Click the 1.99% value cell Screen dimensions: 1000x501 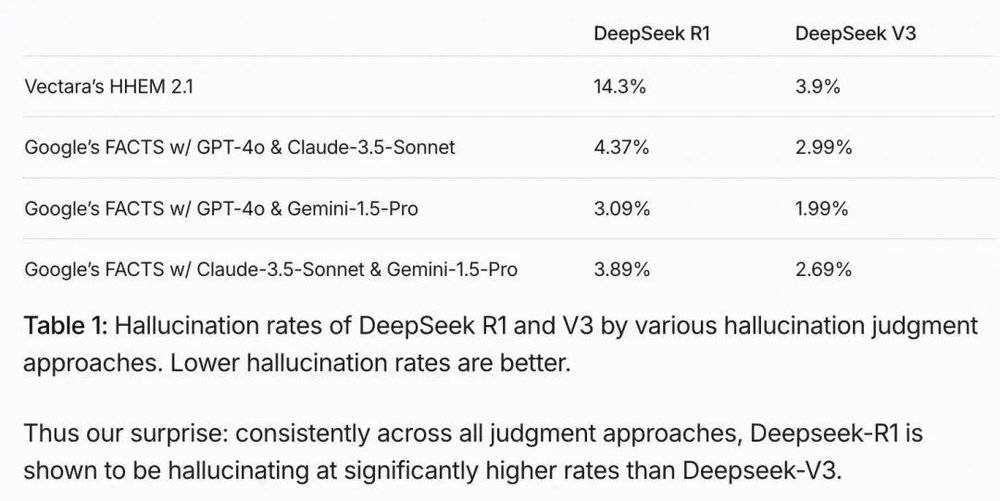822,209
